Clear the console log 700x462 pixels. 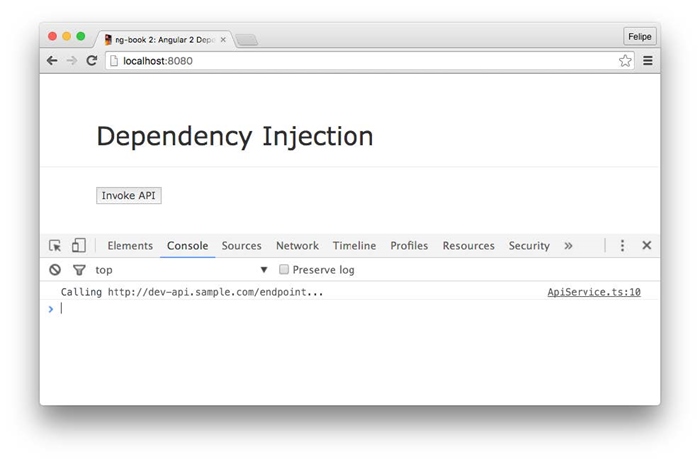pyautogui.click(x=55, y=270)
